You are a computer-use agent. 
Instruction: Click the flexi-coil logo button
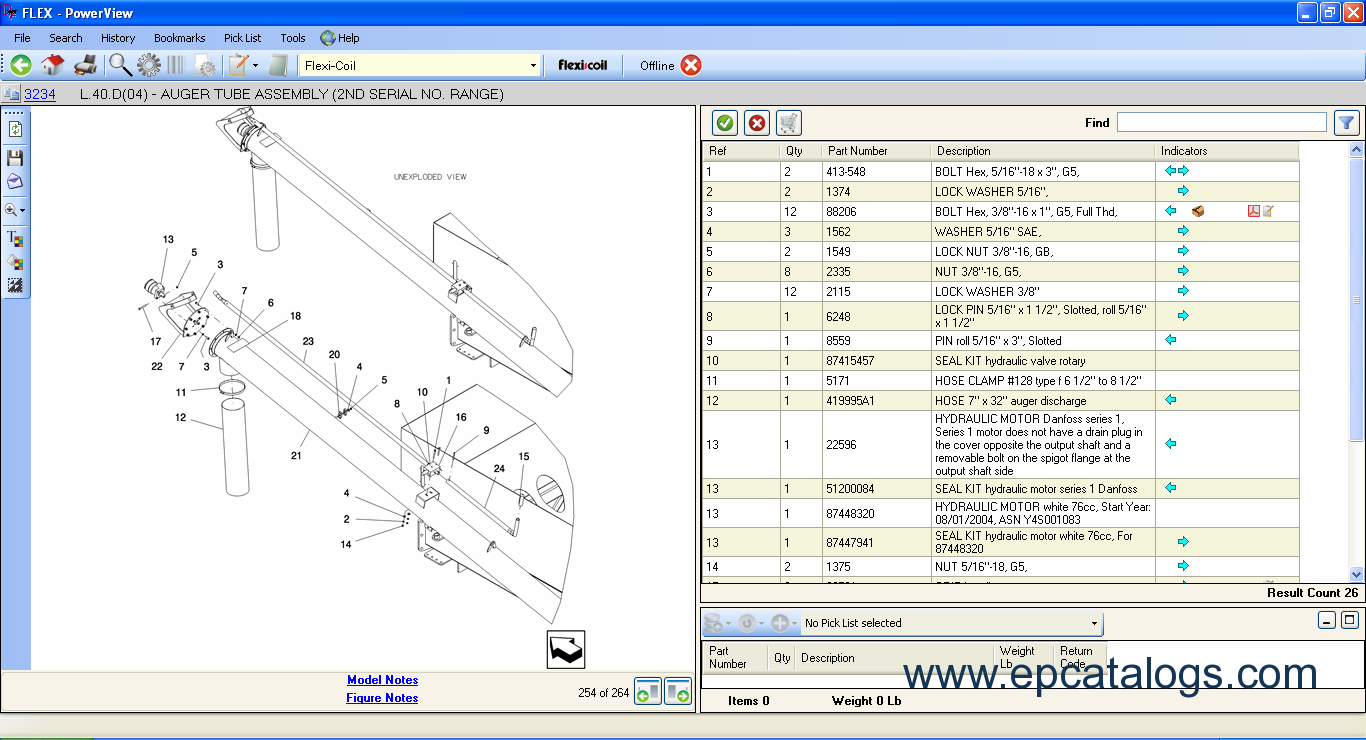(x=585, y=65)
